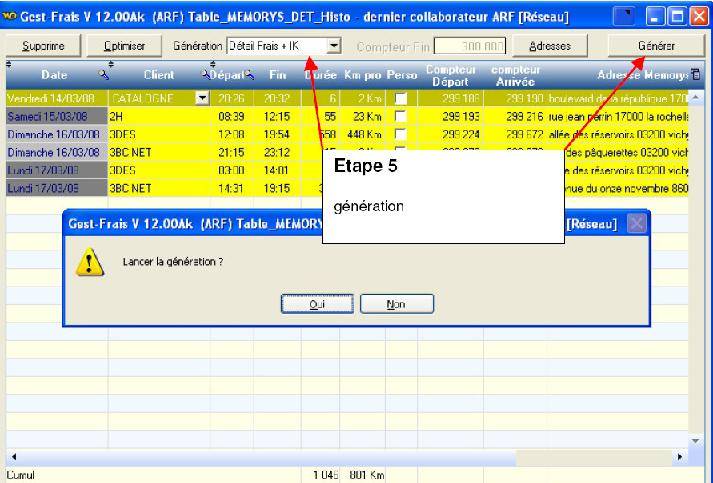Image resolution: width=713 pixels, height=483 pixels.
Task: Open the Génération dropdown showing Détail Frais + IK
Action: pos(334,46)
